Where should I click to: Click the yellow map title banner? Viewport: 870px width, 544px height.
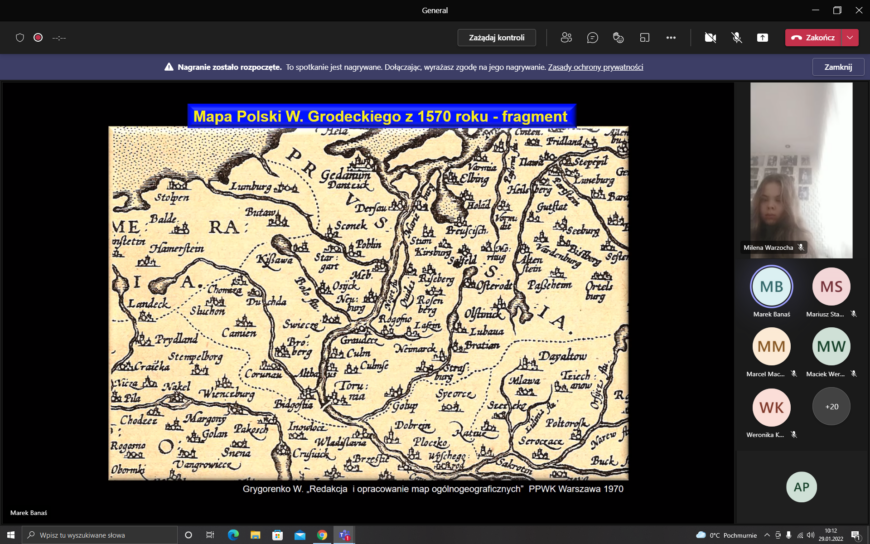pos(381,116)
